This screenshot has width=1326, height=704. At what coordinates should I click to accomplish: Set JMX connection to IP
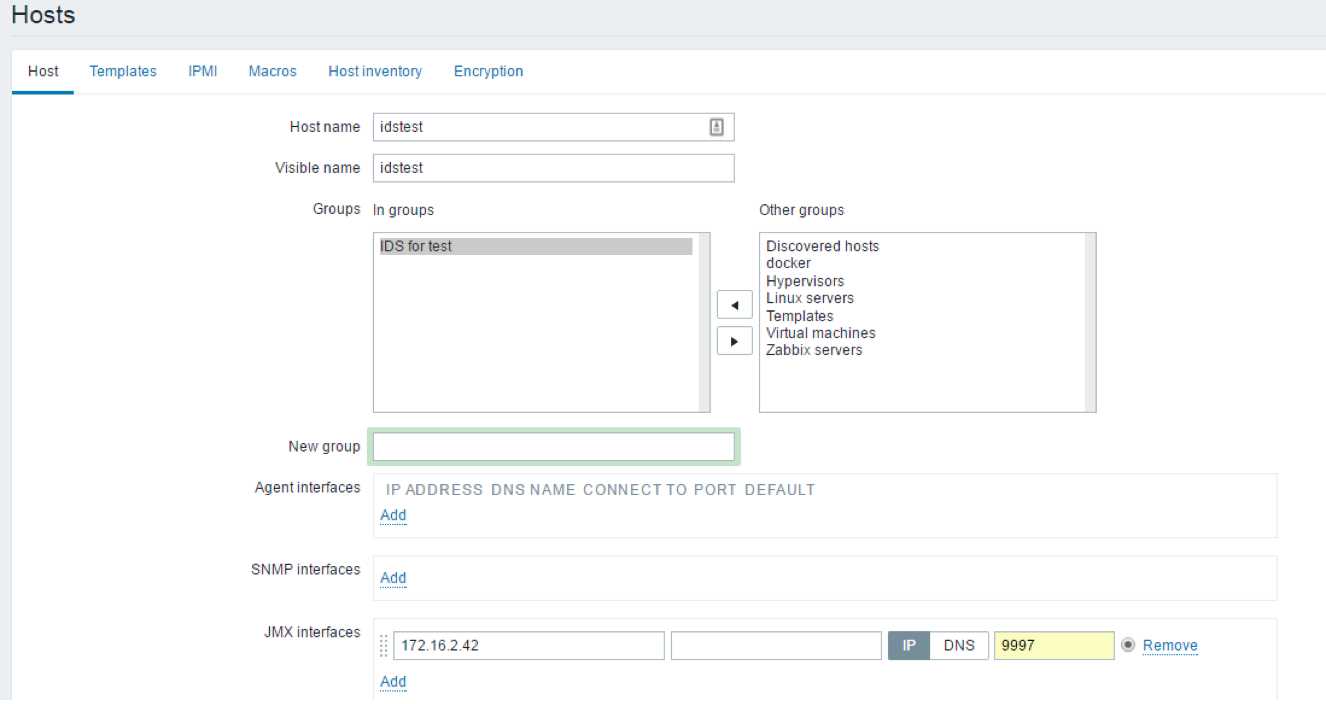pyautogui.click(x=909, y=646)
